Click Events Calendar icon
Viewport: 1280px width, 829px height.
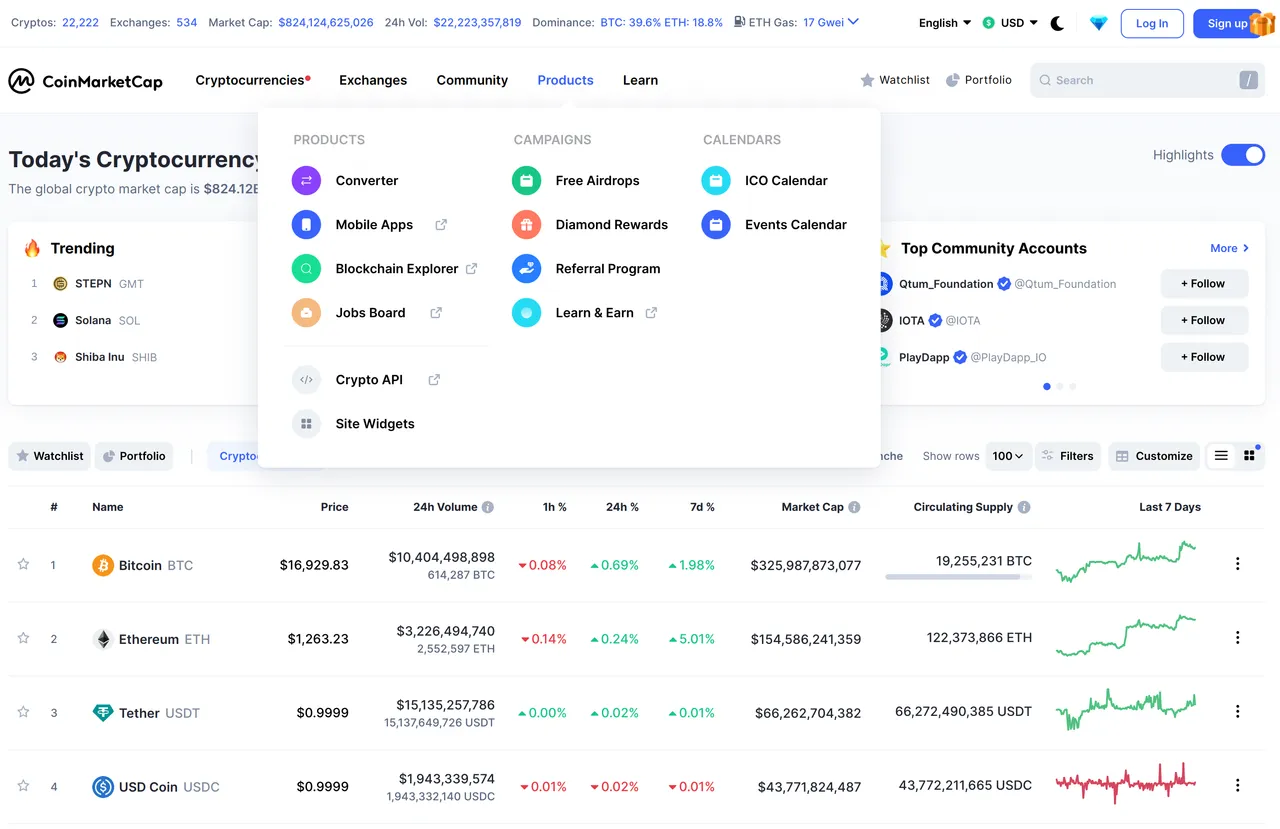716,225
